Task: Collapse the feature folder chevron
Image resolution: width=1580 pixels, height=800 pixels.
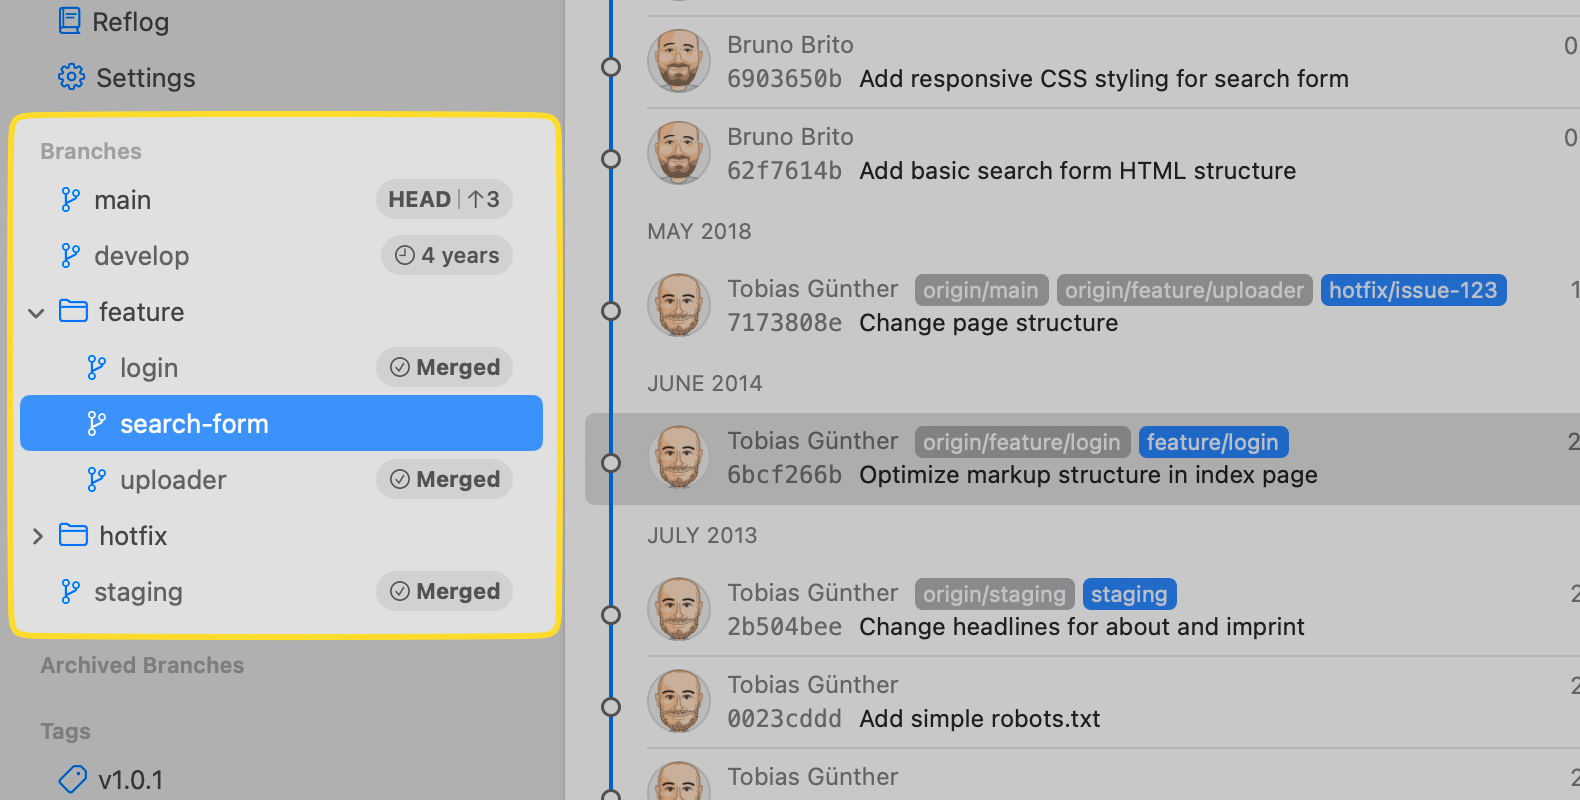Action: [37, 313]
